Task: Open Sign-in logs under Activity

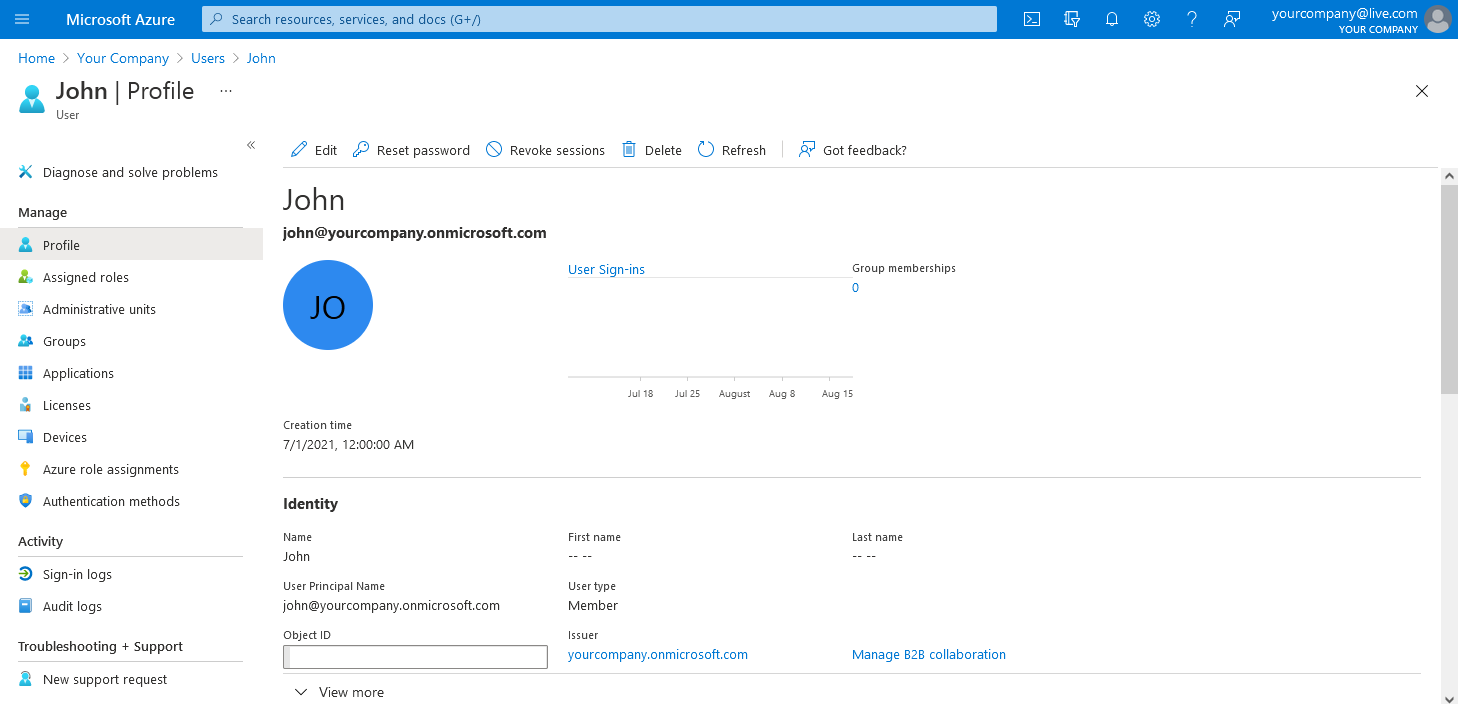Action: (x=77, y=573)
